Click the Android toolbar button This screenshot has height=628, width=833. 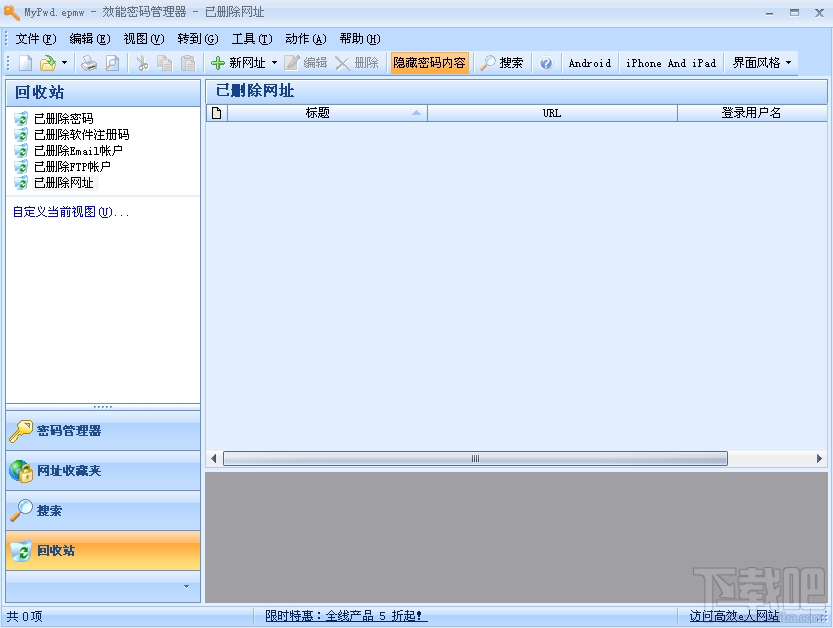click(x=590, y=63)
